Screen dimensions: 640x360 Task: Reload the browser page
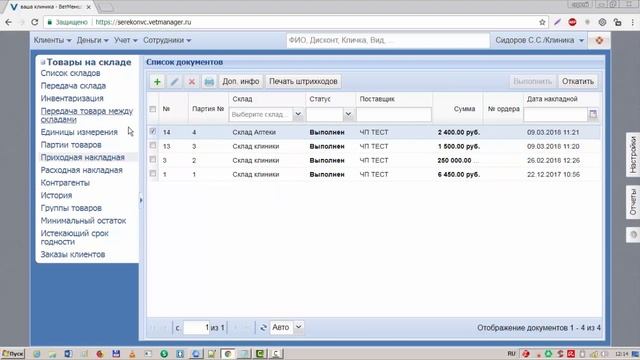35,22
